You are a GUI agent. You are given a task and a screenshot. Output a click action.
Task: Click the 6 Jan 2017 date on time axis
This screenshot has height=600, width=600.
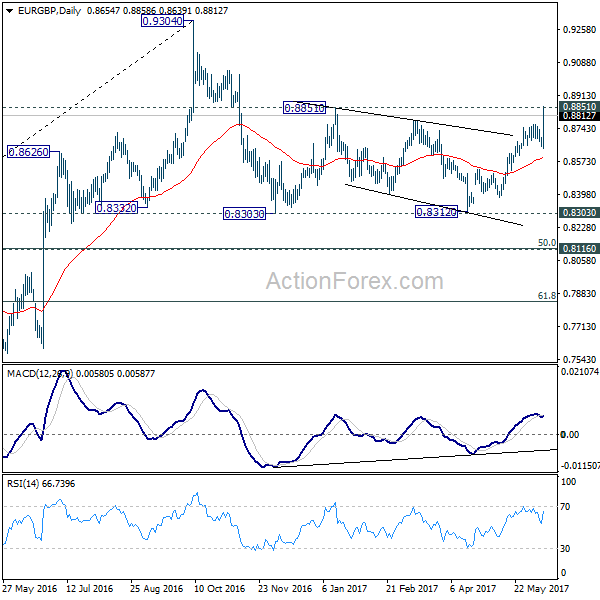(x=344, y=588)
